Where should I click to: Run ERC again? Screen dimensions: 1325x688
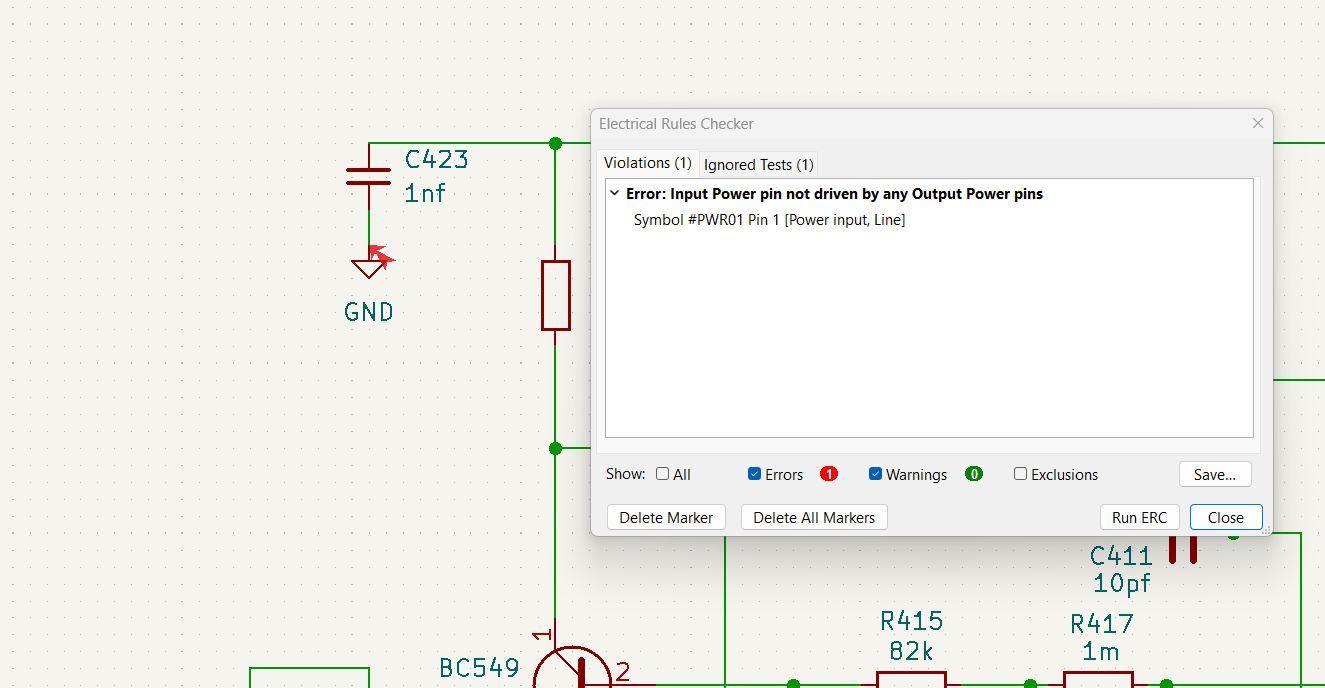click(x=1139, y=517)
